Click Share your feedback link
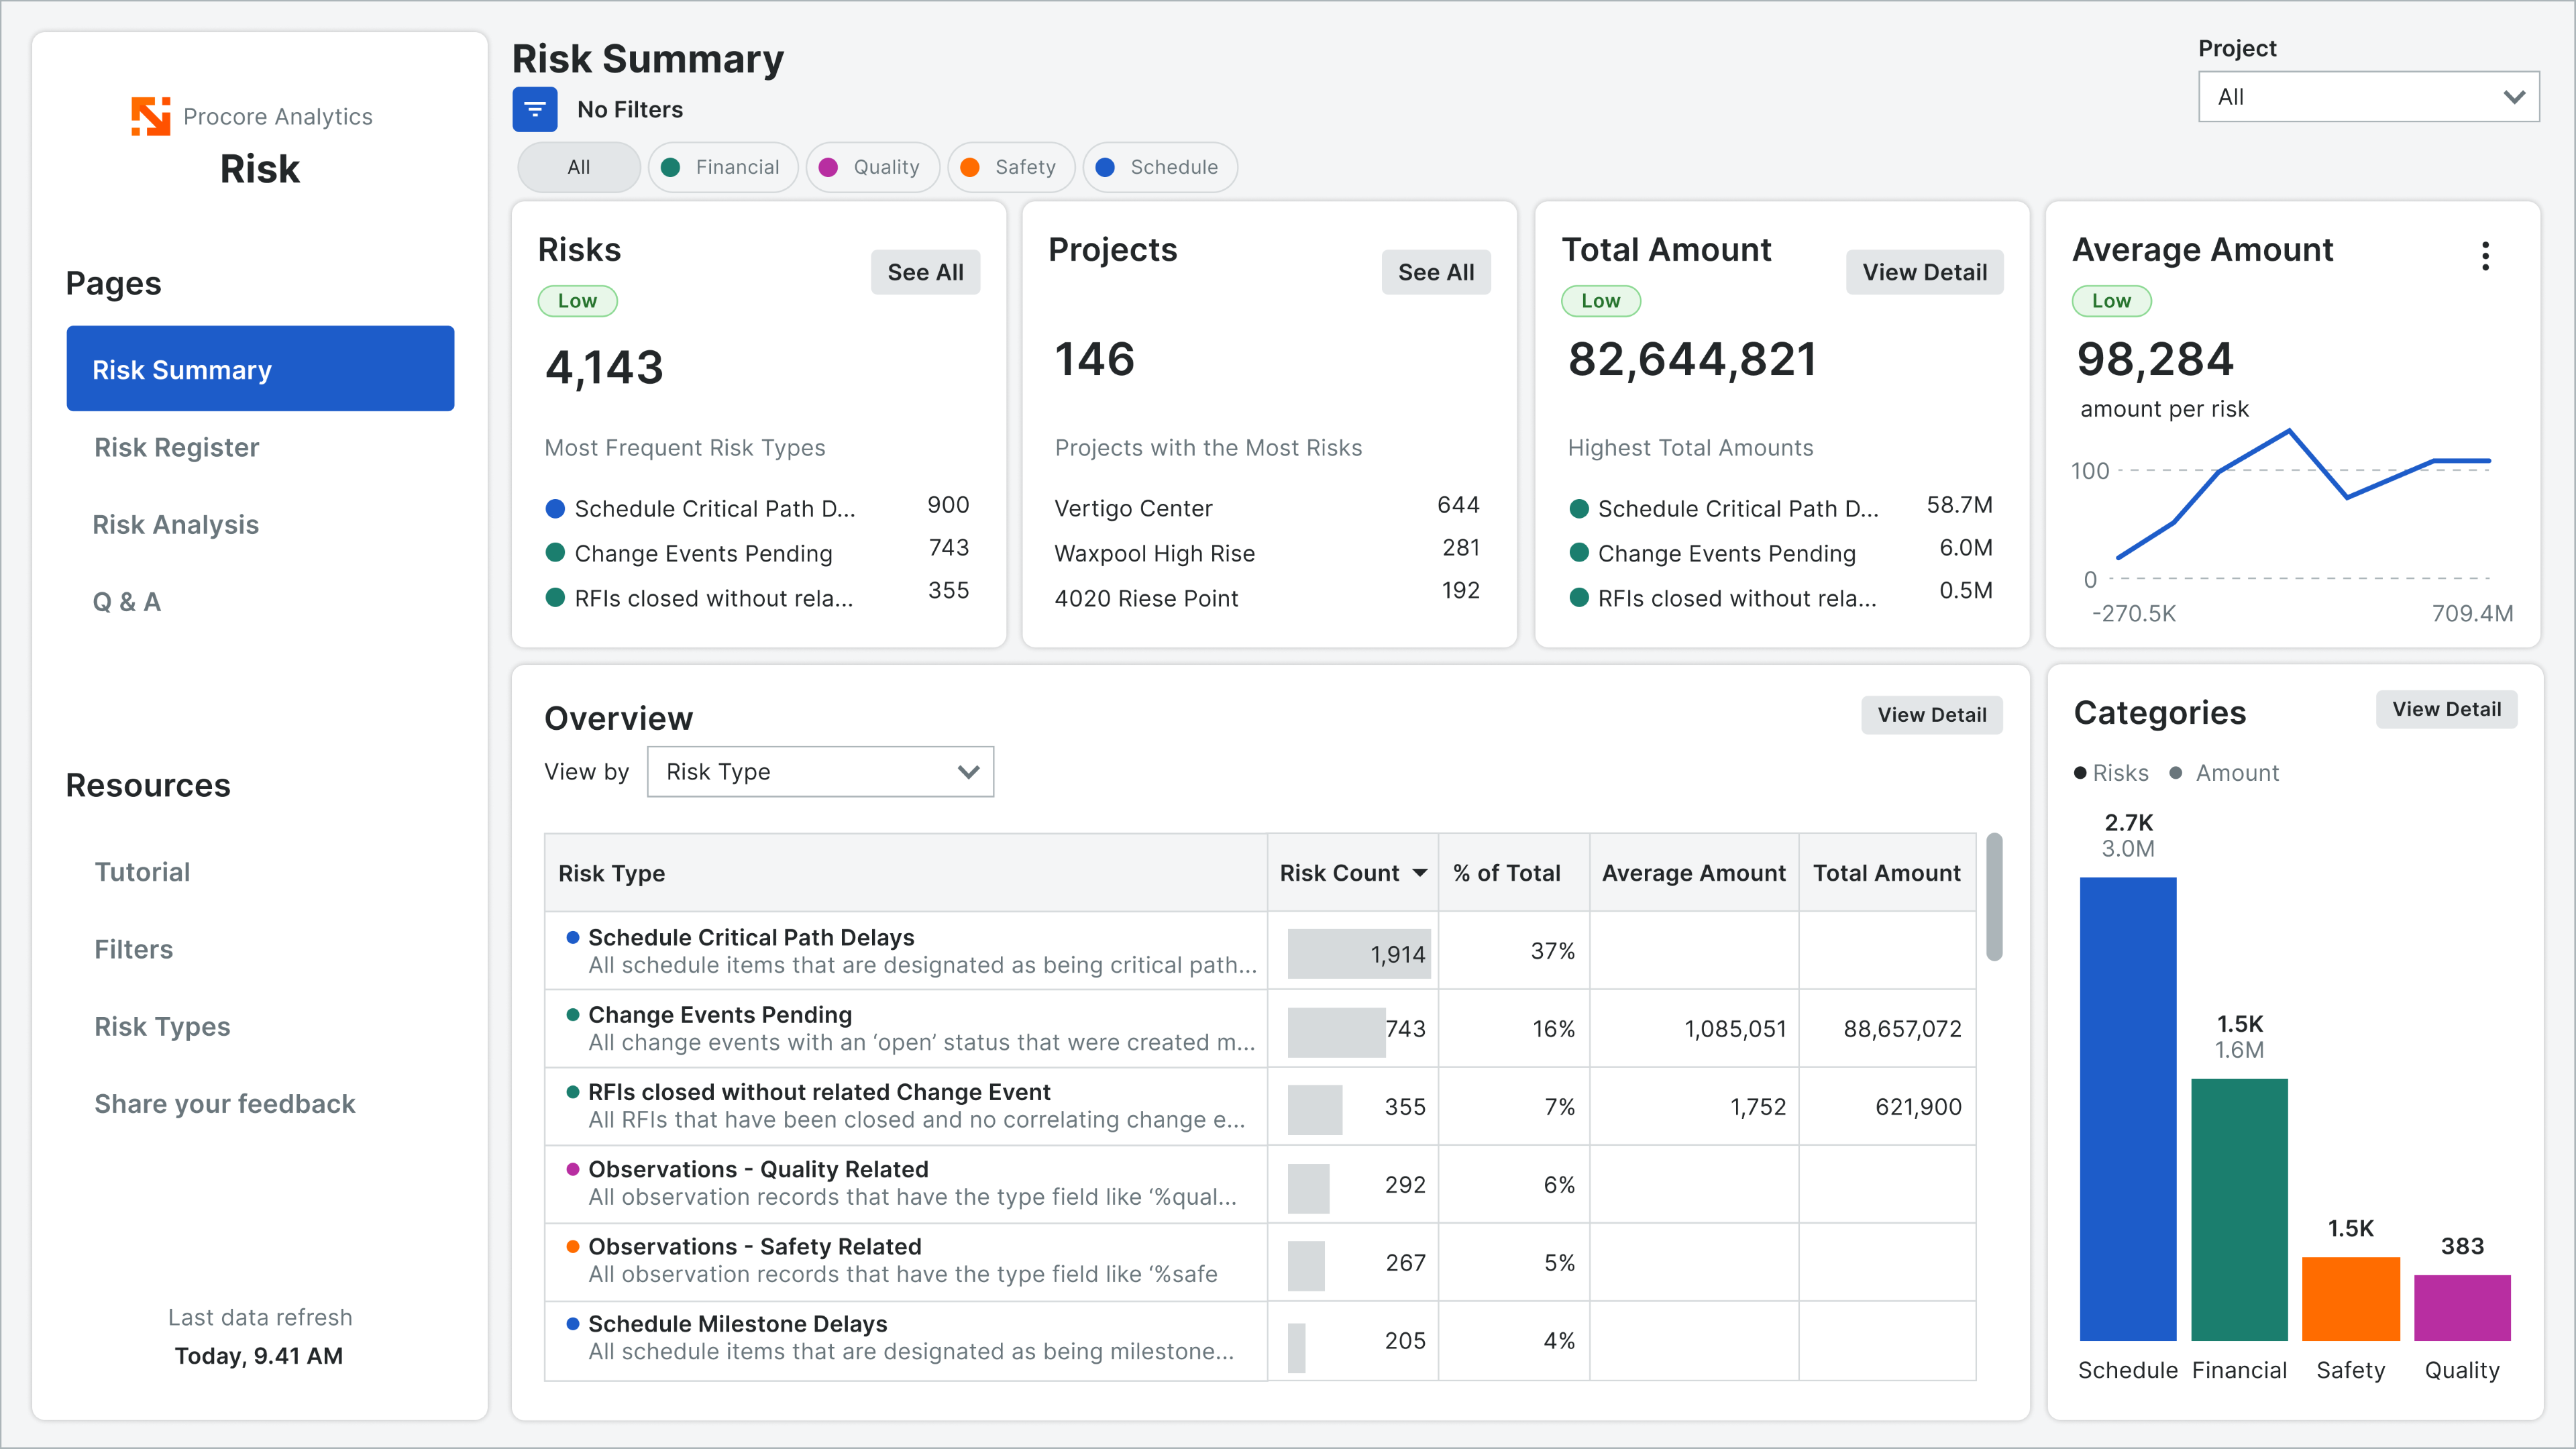This screenshot has width=2576, height=1449. 225,1104
